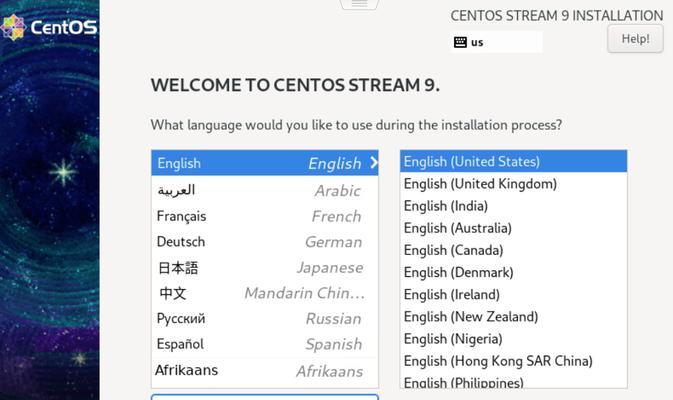Click the handle at top center

tap(359, 4)
